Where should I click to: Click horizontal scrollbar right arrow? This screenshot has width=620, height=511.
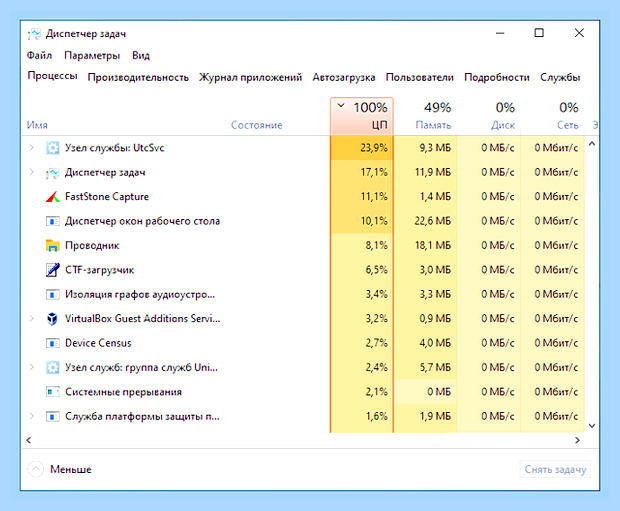pos(577,440)
